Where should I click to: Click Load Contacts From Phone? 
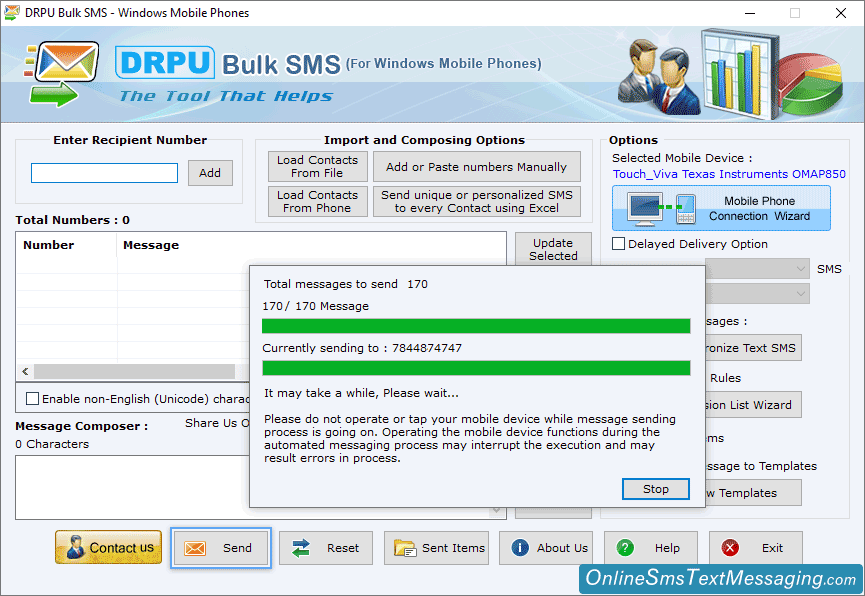[x=318, y=201]
